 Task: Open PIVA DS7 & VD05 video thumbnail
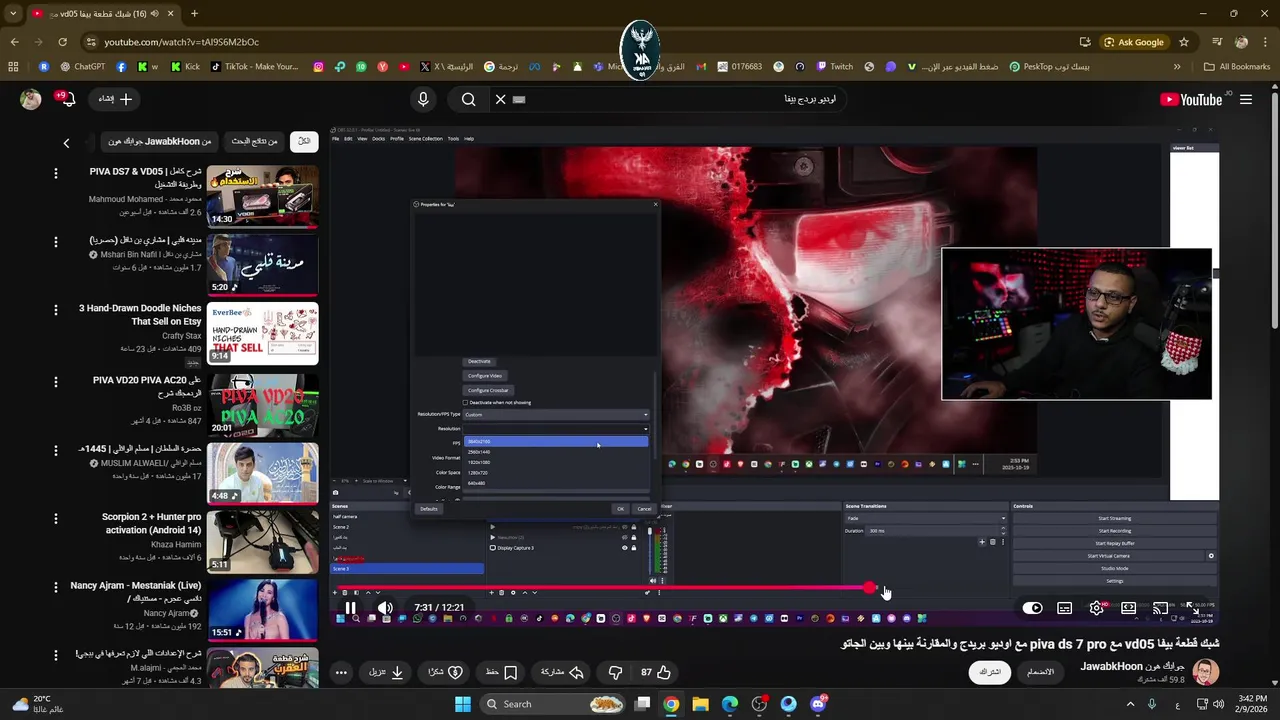click(x=263, y=196)
